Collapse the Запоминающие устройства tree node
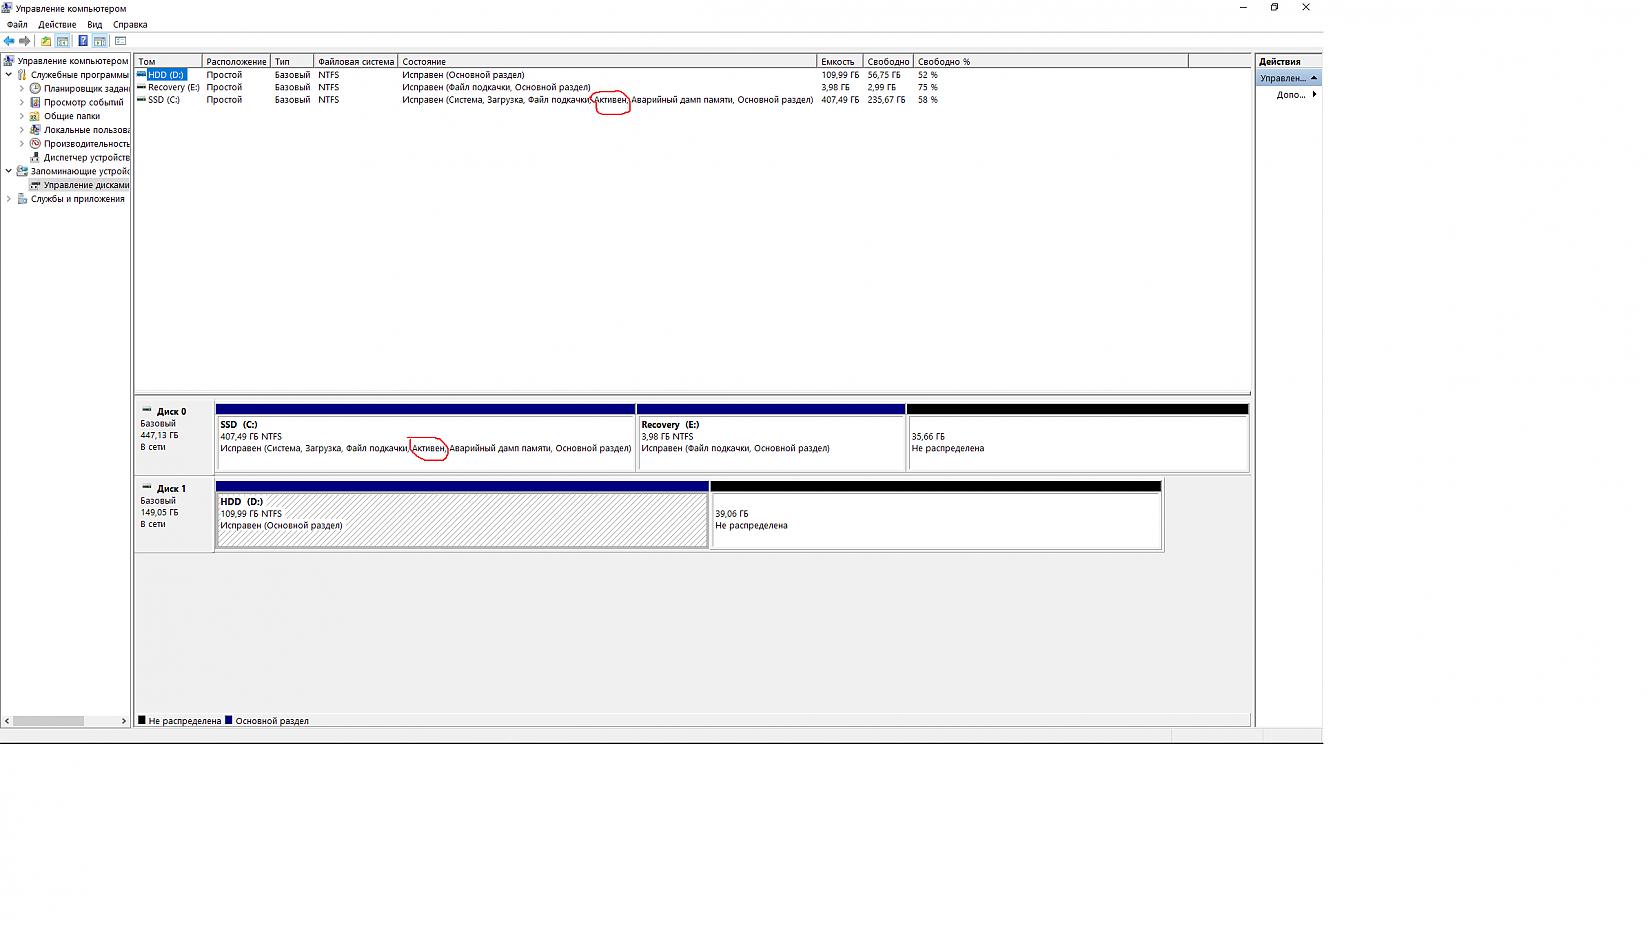The image size is (1650, 928). pyautogui.click(x=9, y=171)
